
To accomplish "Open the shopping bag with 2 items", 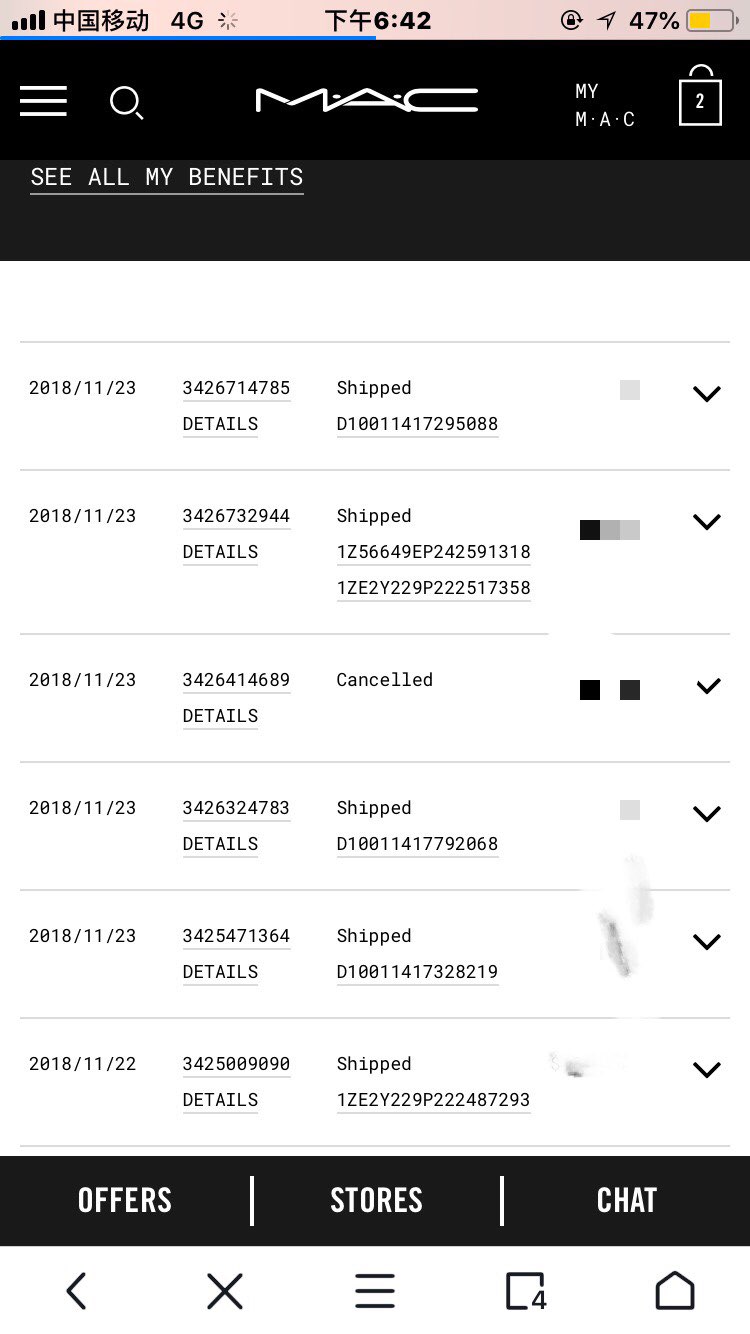I will click(700, 99).
